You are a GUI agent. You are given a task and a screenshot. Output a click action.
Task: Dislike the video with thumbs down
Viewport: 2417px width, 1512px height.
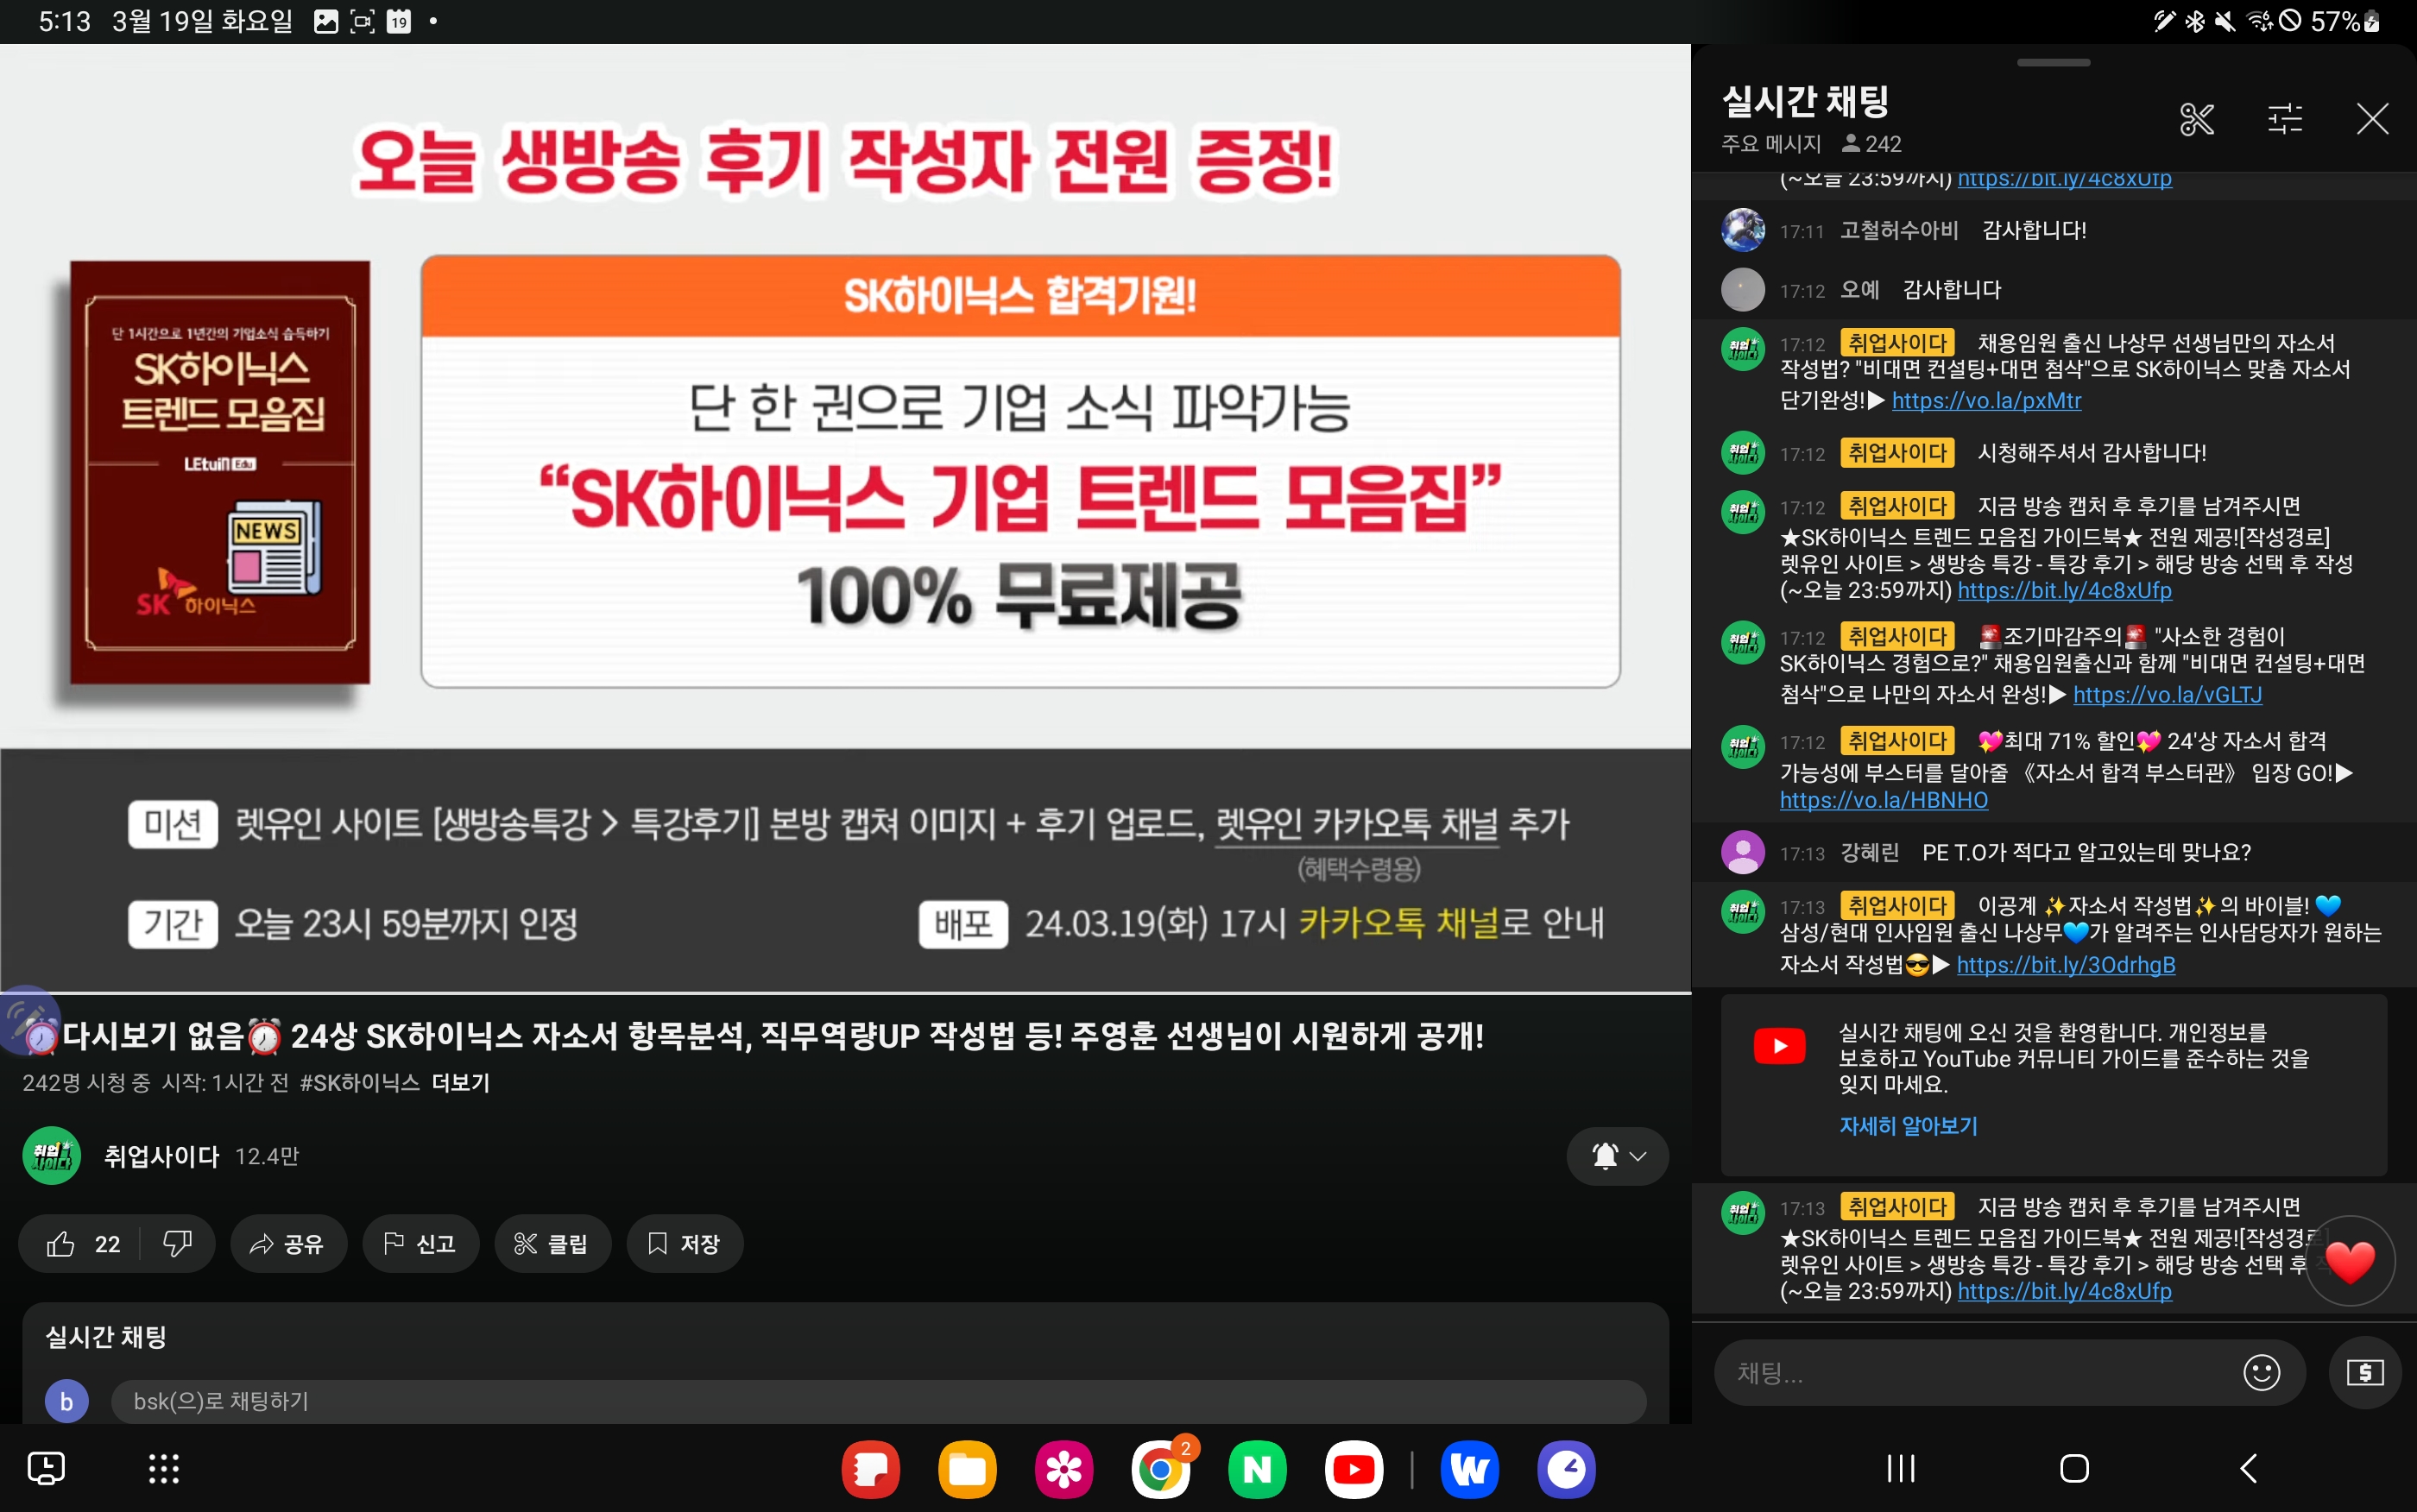click(x=178, y=1243)
